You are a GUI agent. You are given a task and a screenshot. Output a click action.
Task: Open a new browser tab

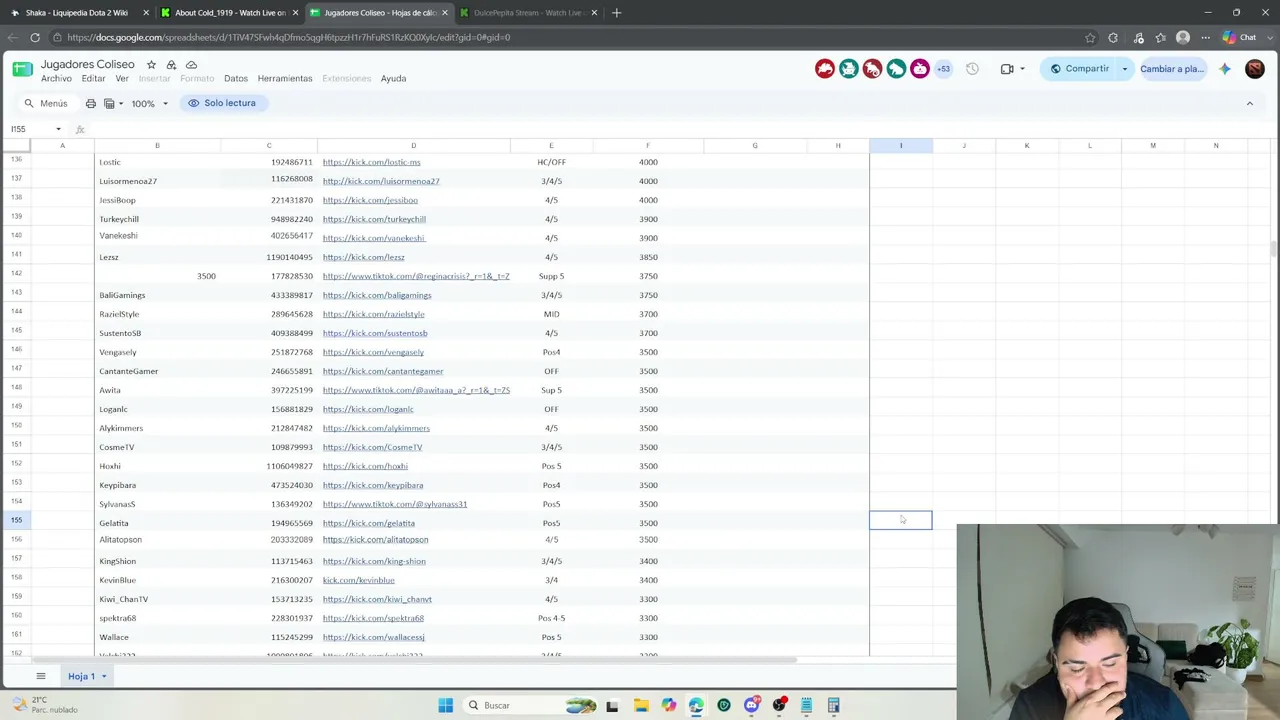coord(616,13)
